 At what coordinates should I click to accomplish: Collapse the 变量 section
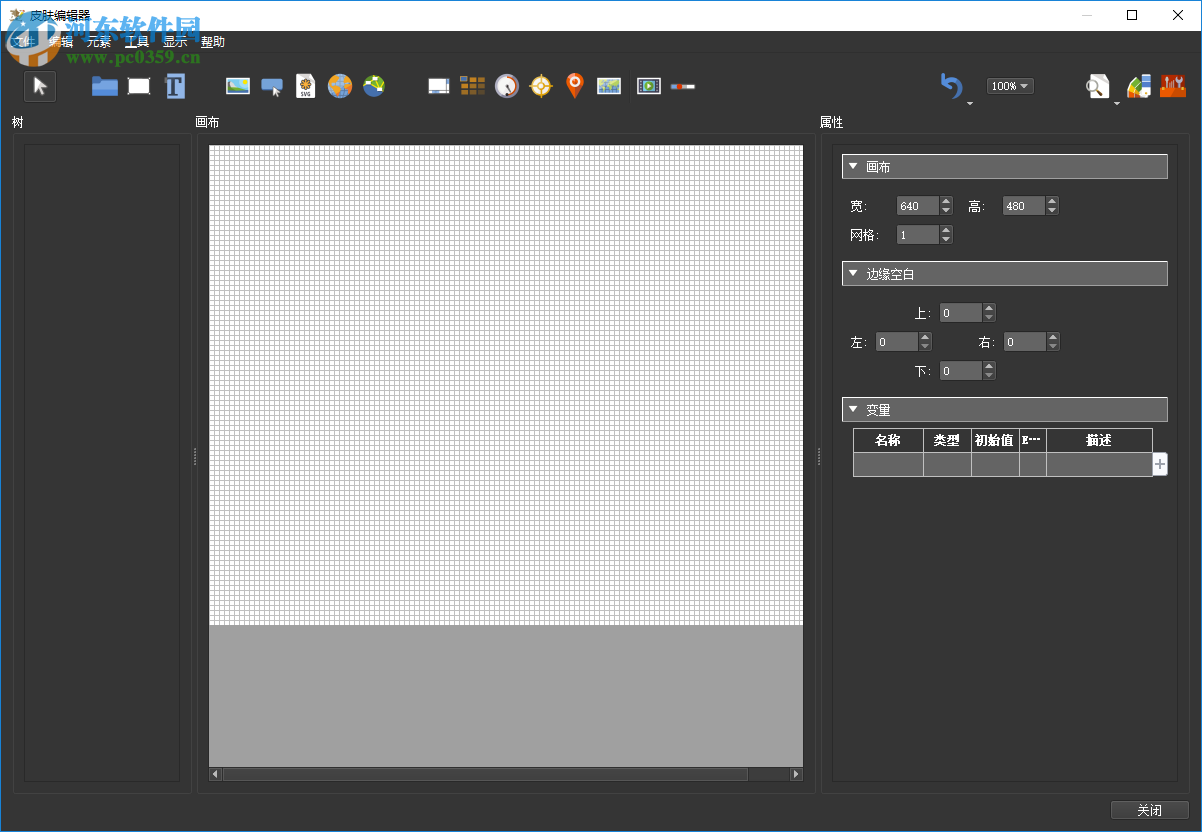pos(853,409)
